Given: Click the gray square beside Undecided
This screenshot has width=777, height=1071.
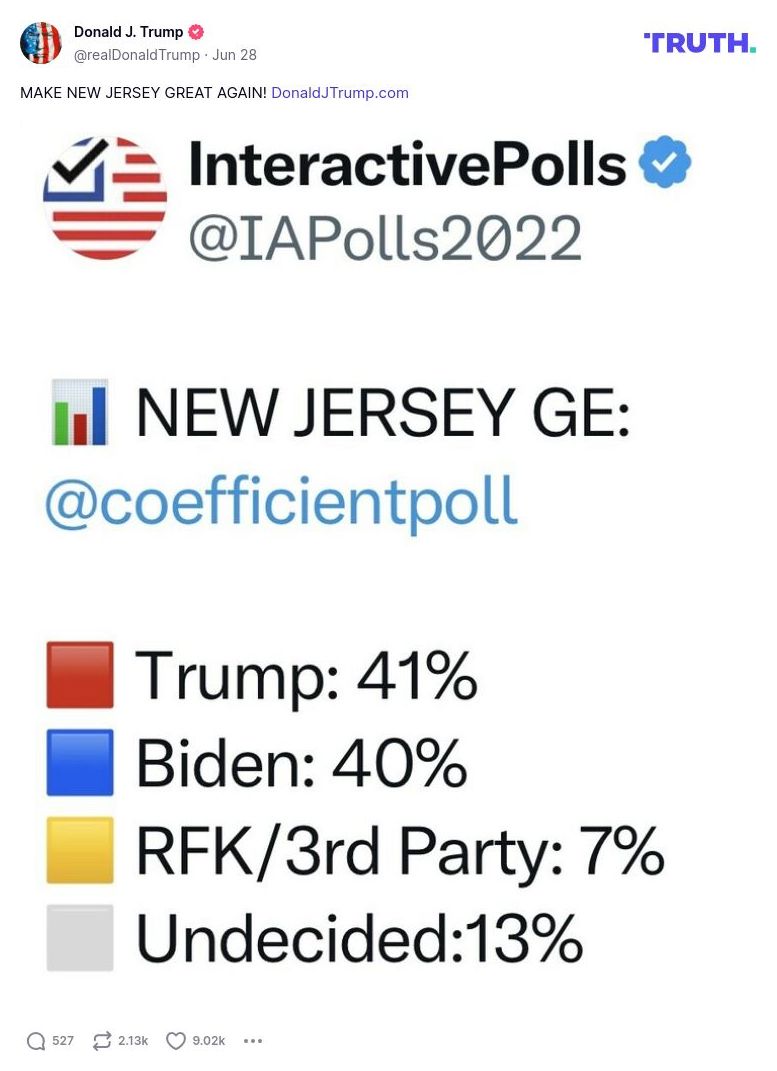Looking at the screenshot, I should pos(80,937).
